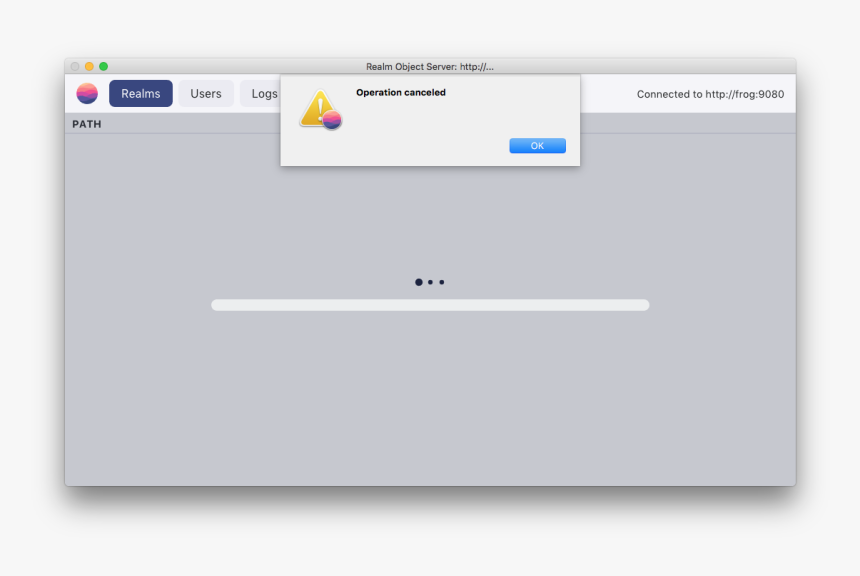
Task: Maximize the window with the green button
Action: (x=103, y=66)
